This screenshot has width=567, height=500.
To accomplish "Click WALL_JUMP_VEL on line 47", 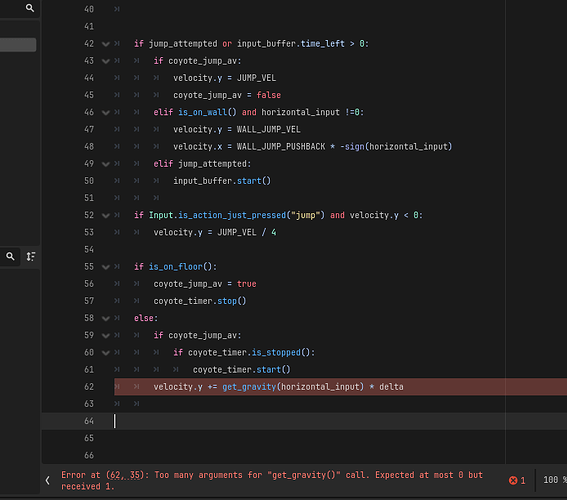I will [x=269, y=129].
